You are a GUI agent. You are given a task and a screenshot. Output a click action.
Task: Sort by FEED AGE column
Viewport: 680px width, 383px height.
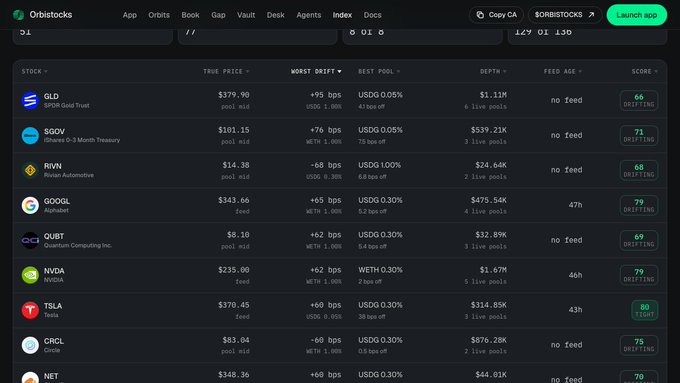563,71
